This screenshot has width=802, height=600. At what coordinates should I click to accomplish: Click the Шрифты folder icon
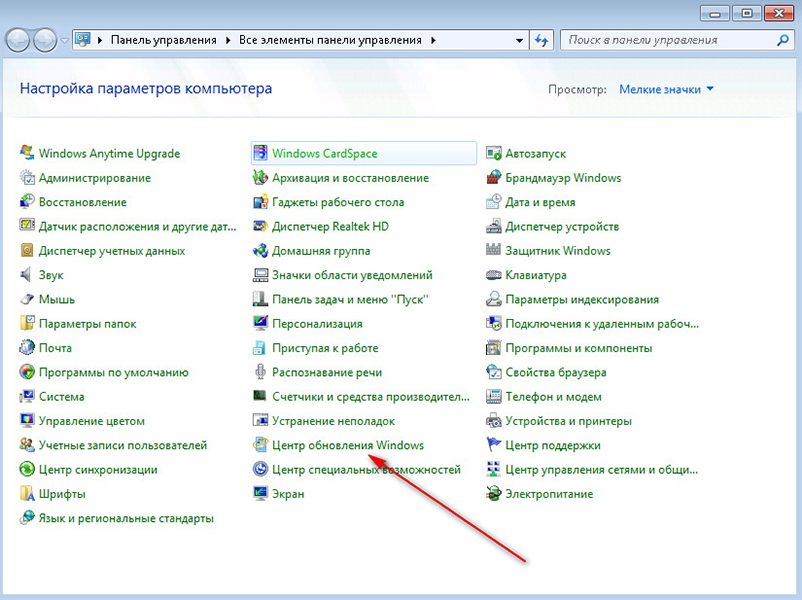tap(27, 493)
